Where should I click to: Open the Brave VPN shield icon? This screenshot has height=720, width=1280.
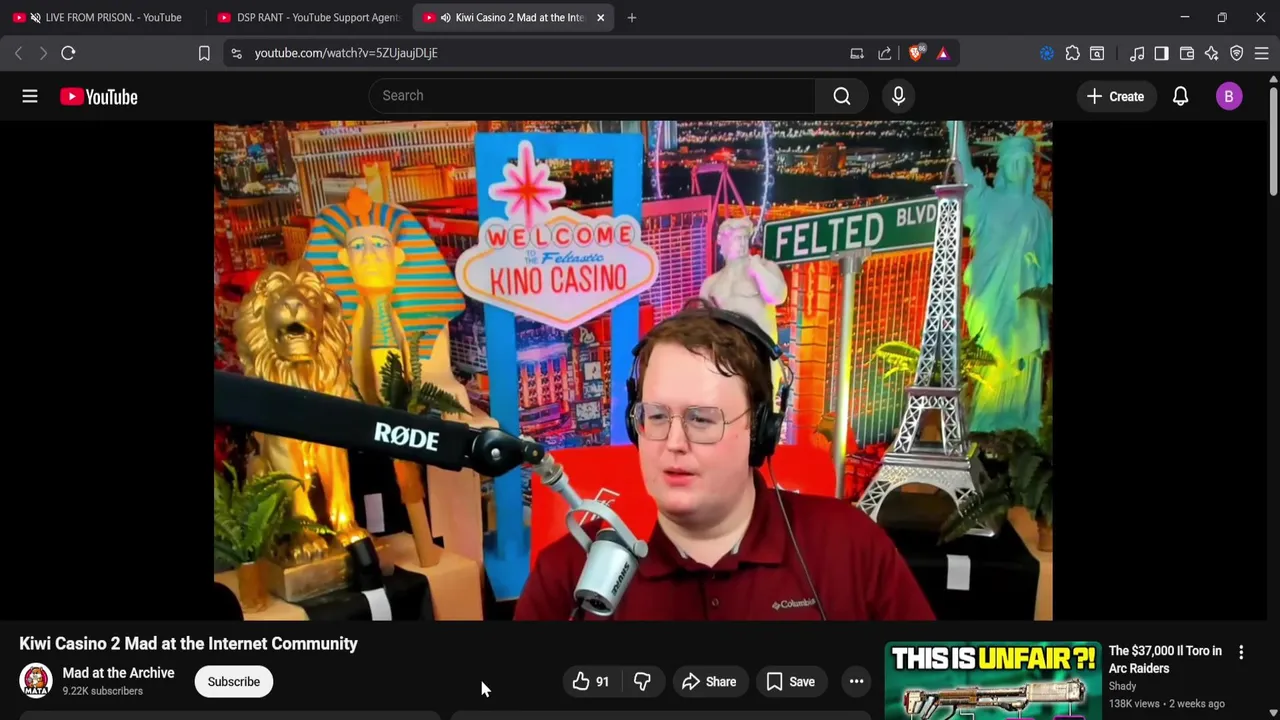[x=1236, y=53]
